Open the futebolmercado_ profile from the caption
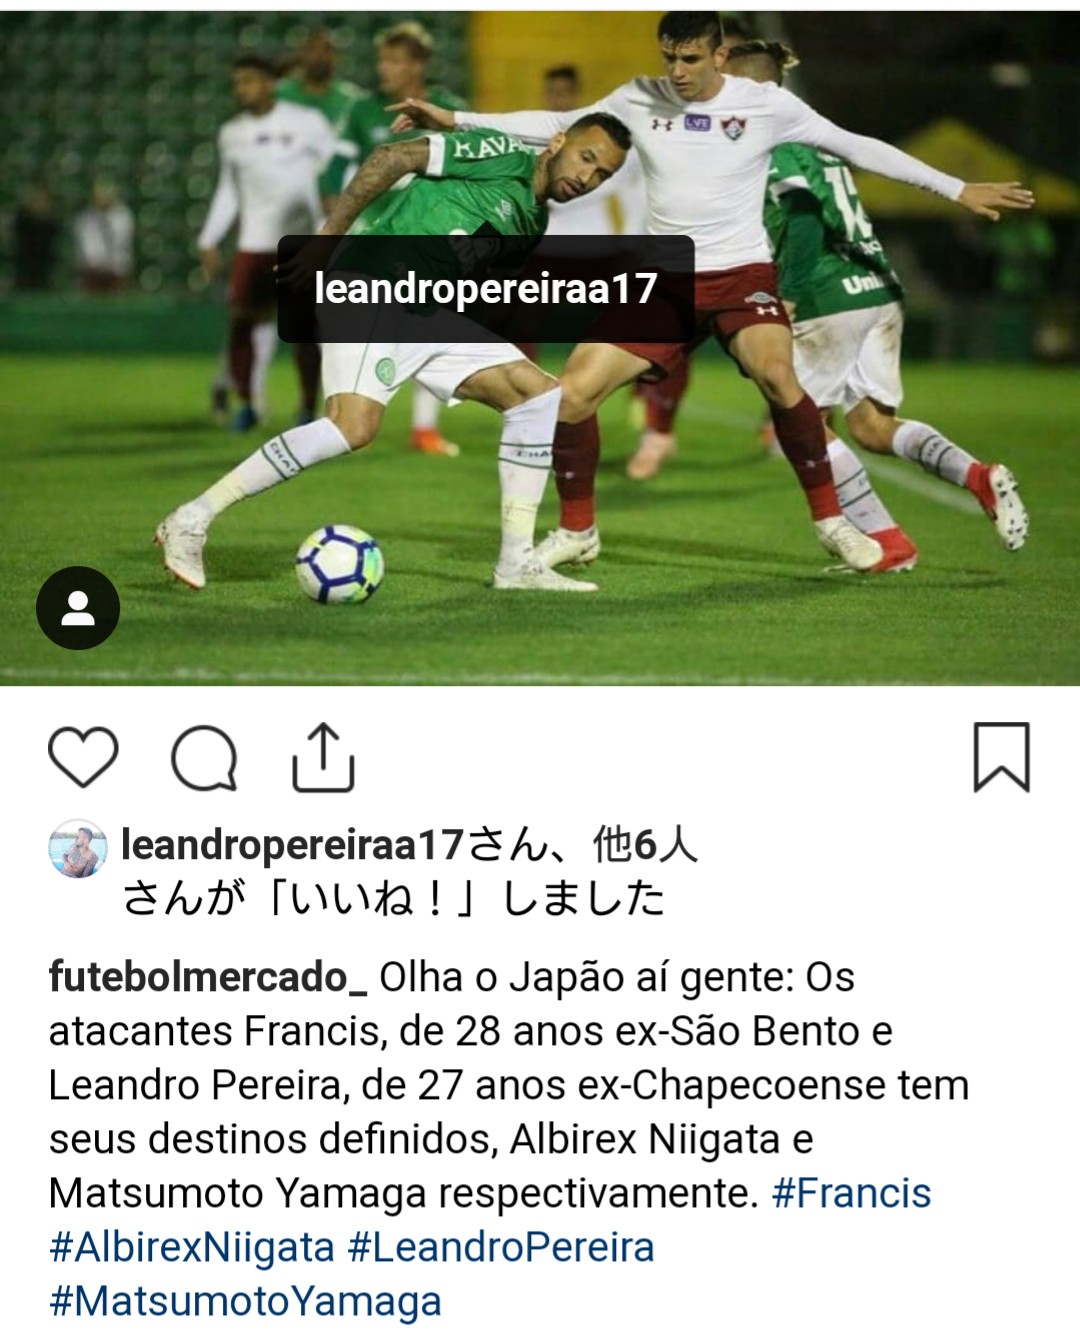The image size is (1080, 1344). pyautogui.click(x=208, y=977)
